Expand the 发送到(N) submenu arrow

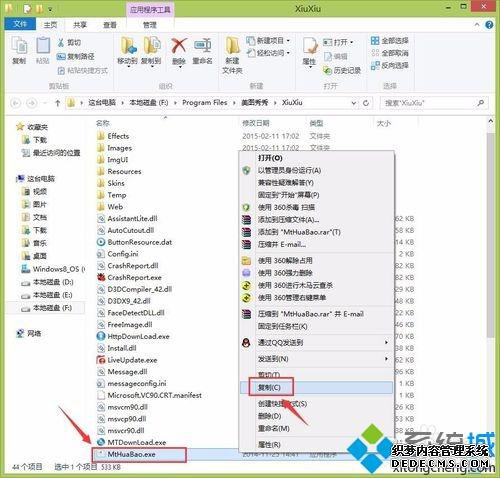(x=386, y=359)
